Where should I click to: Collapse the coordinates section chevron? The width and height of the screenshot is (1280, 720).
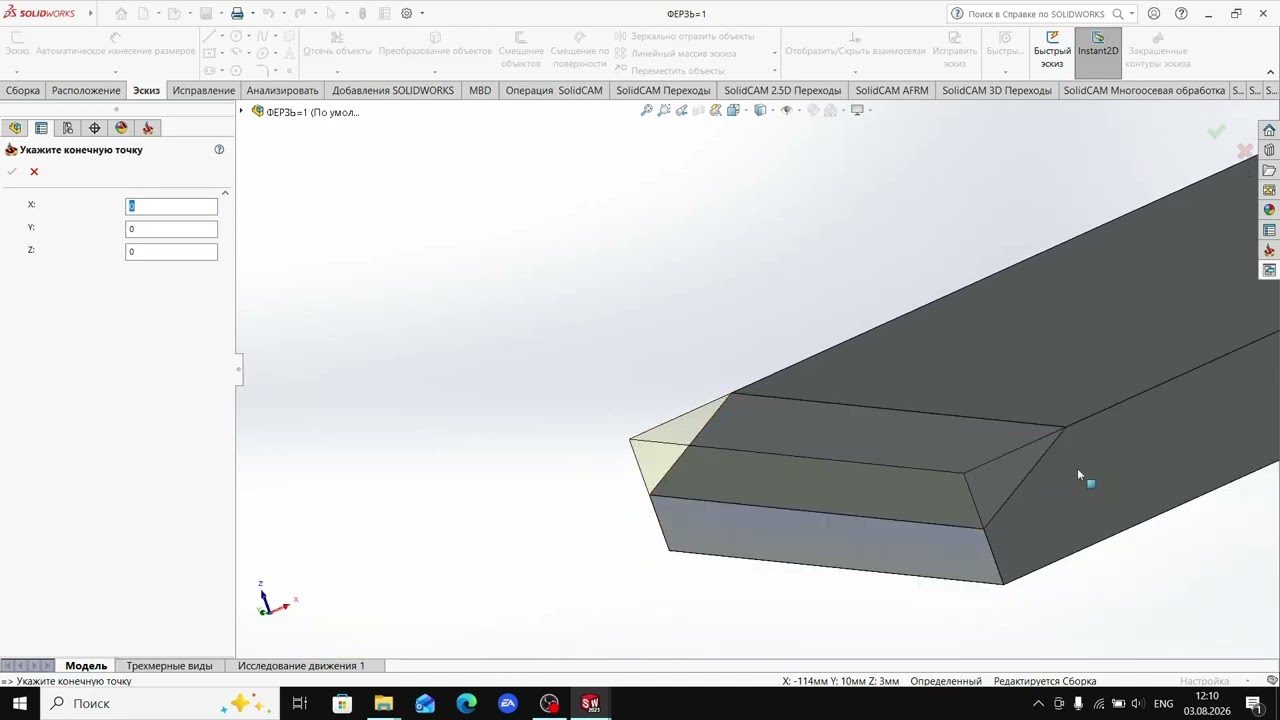point(225,193)
